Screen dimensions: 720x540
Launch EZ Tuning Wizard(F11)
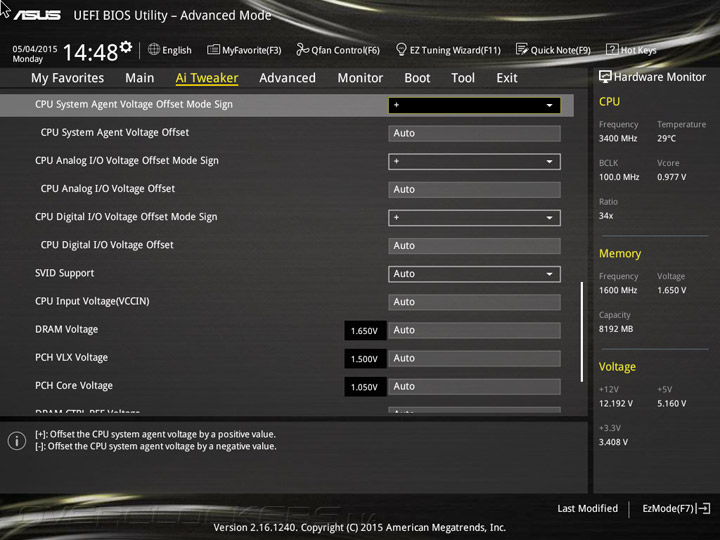point(448,50)
